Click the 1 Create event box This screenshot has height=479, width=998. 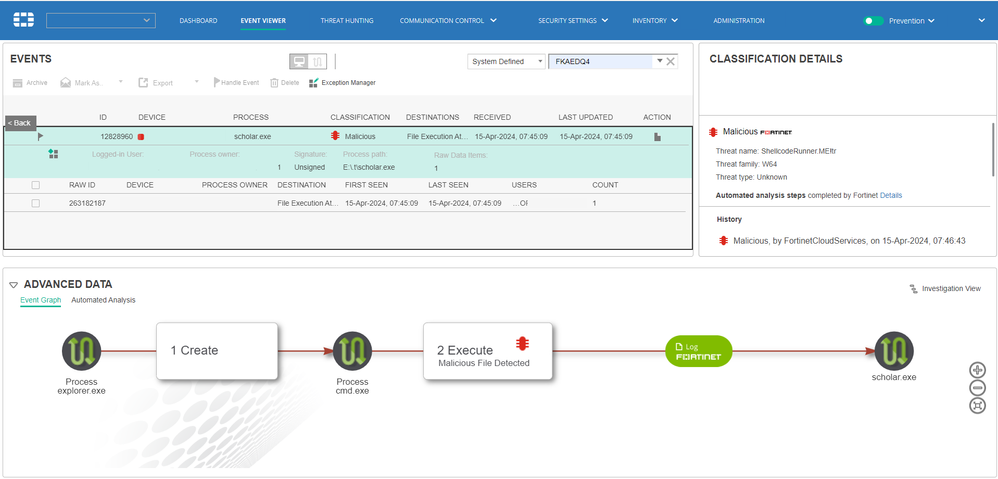(217, 351)
